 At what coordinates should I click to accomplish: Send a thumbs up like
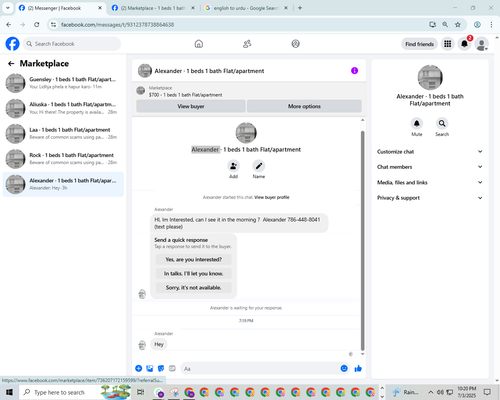point(358,368)
